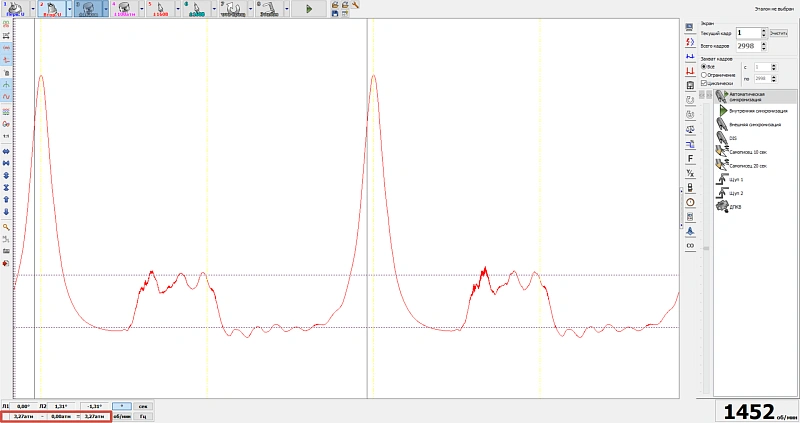Viewport: 800px width, 423px height.
Task: Select ДПКВ sensor item
Action: tap(755, 207)
